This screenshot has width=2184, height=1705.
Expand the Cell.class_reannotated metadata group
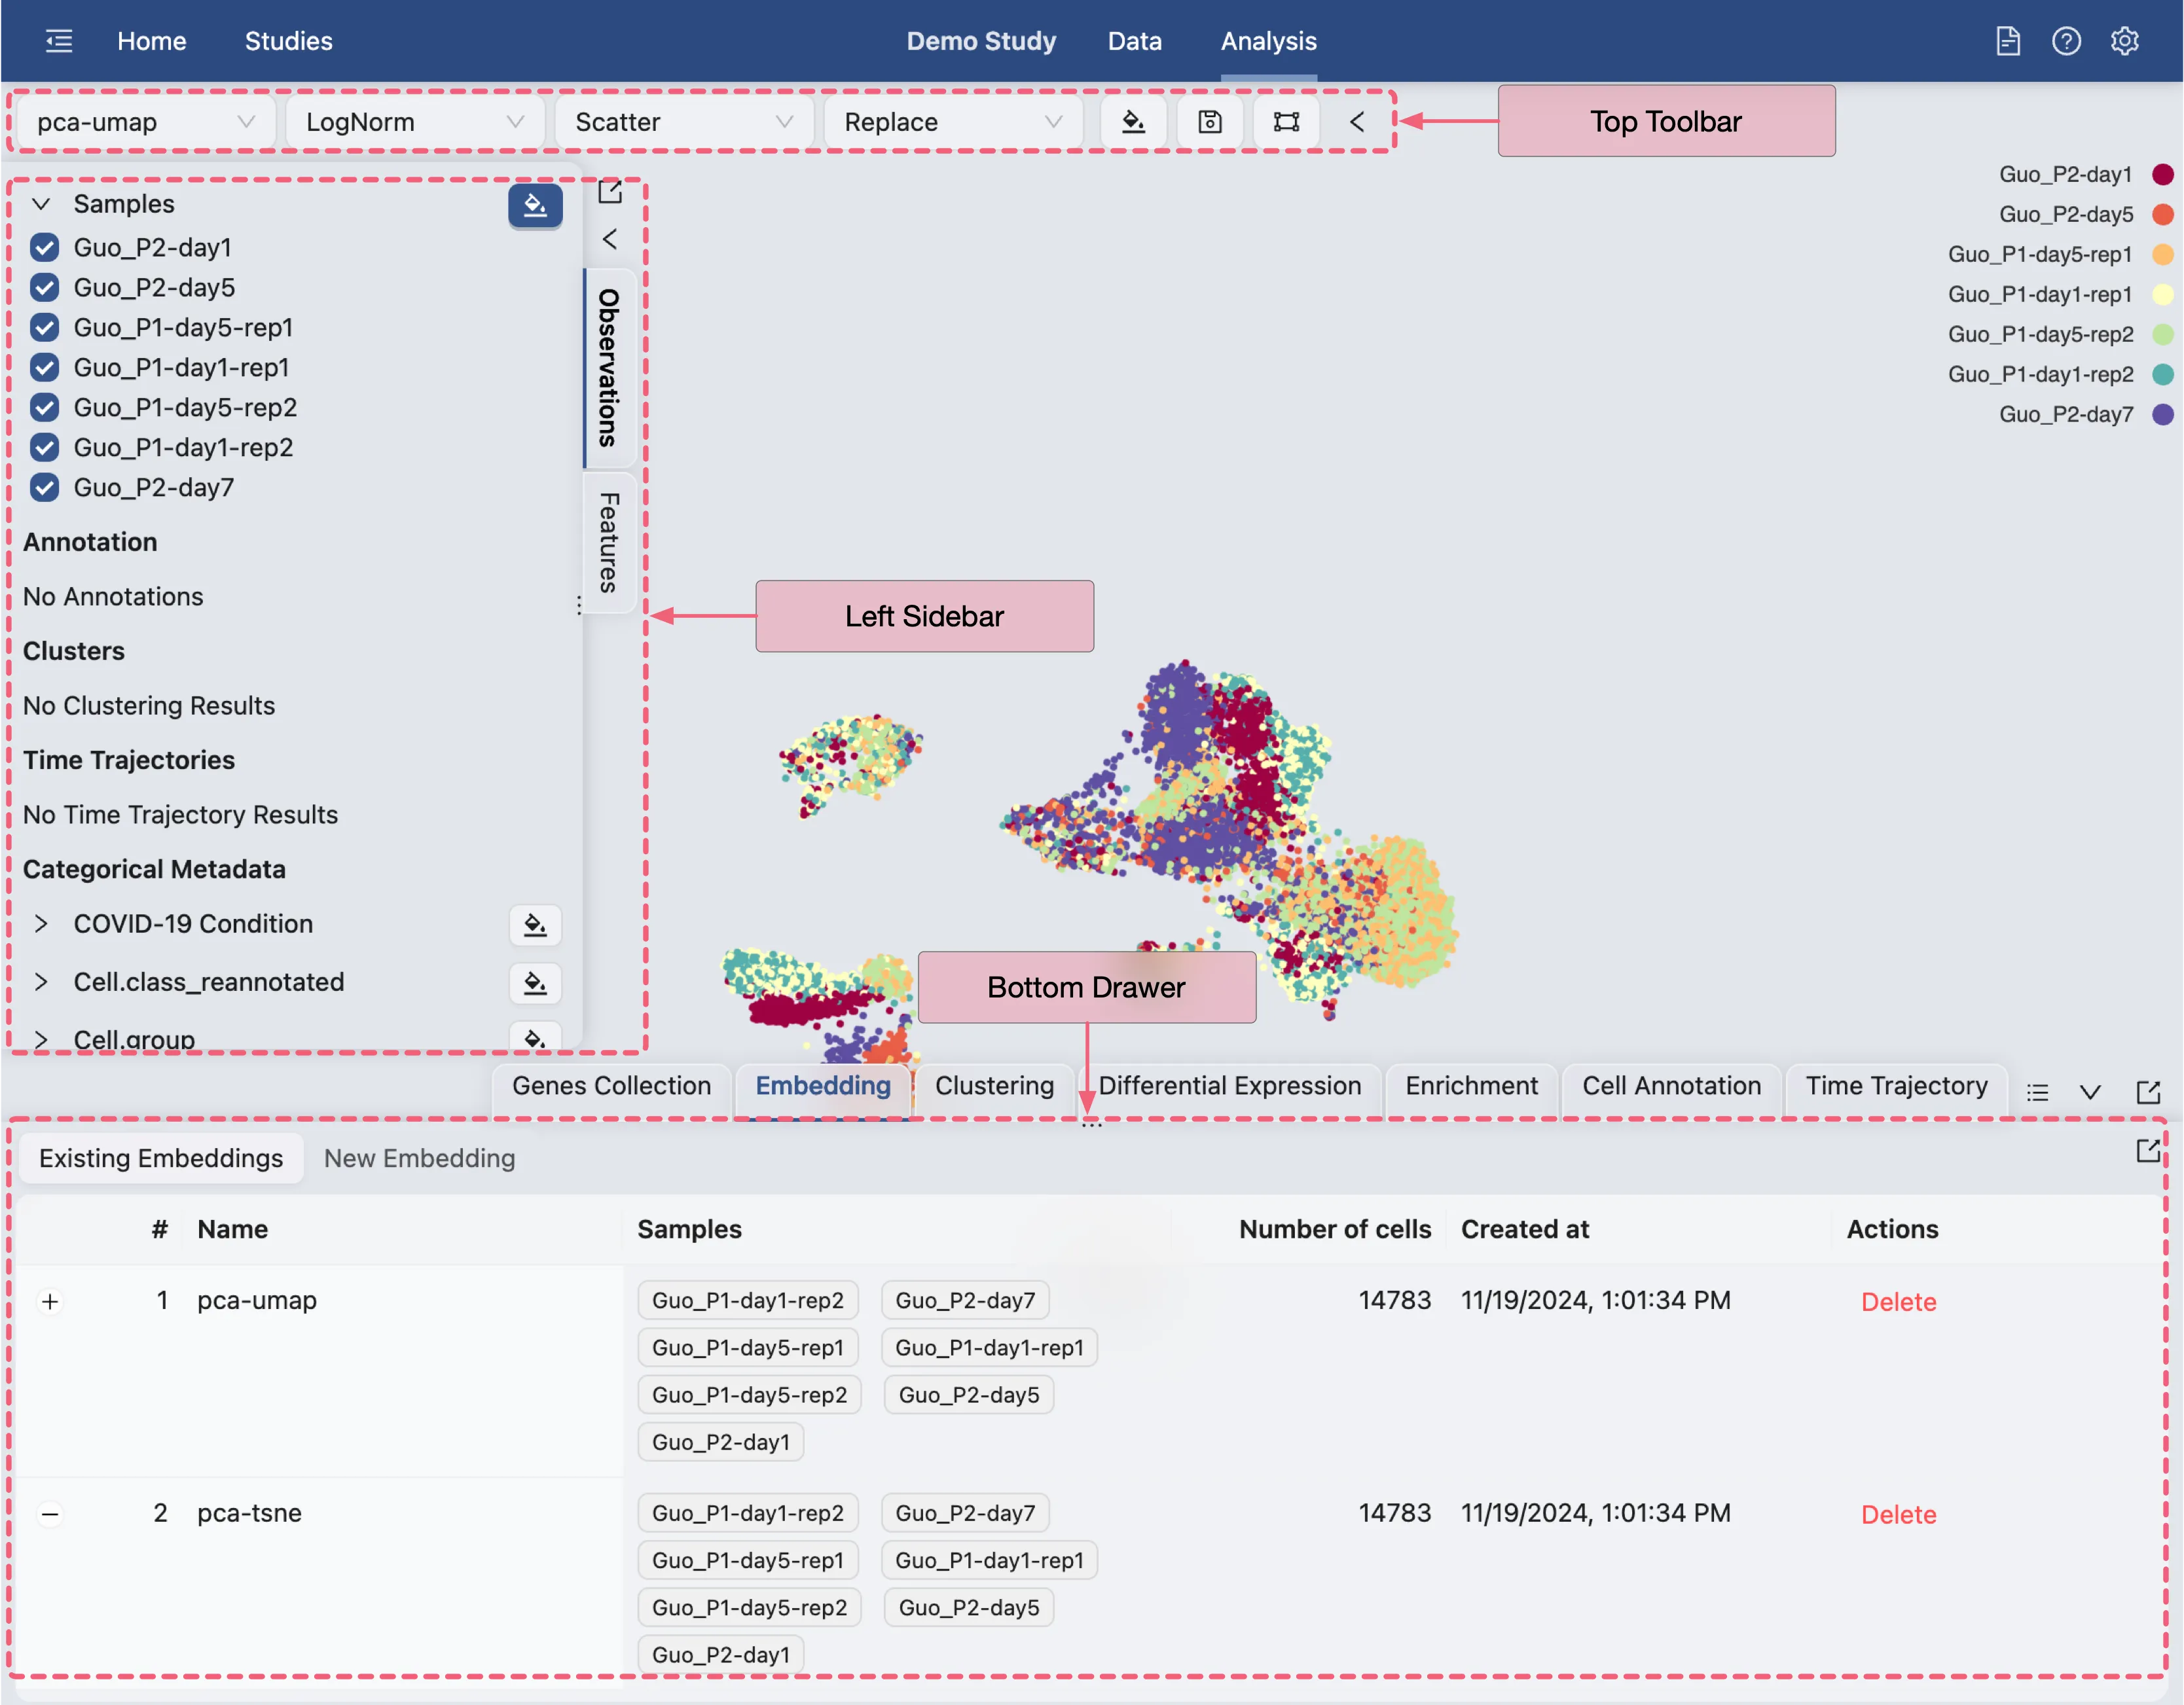[41, 982]
